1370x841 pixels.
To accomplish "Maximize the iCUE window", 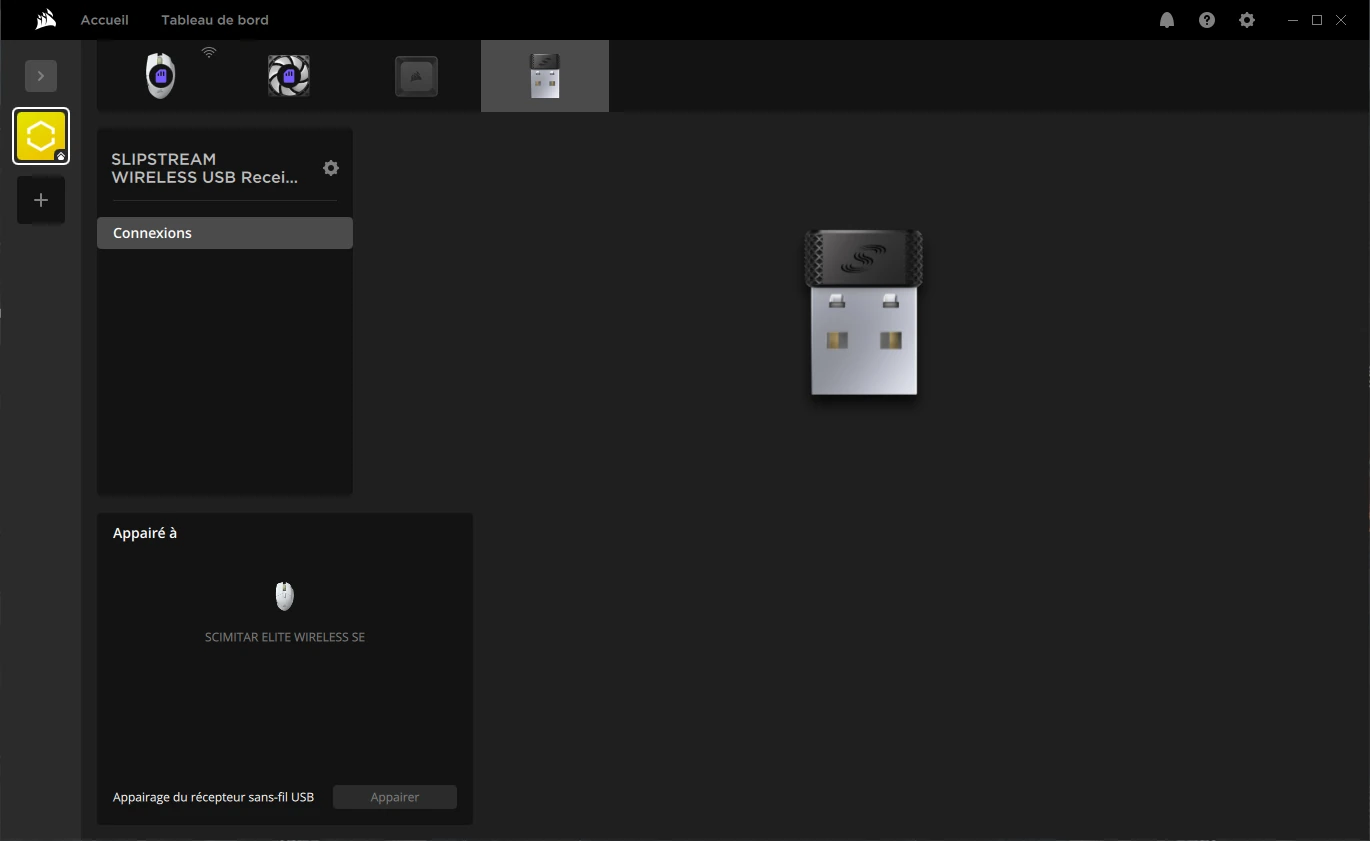I will [x=1317, y=20].
